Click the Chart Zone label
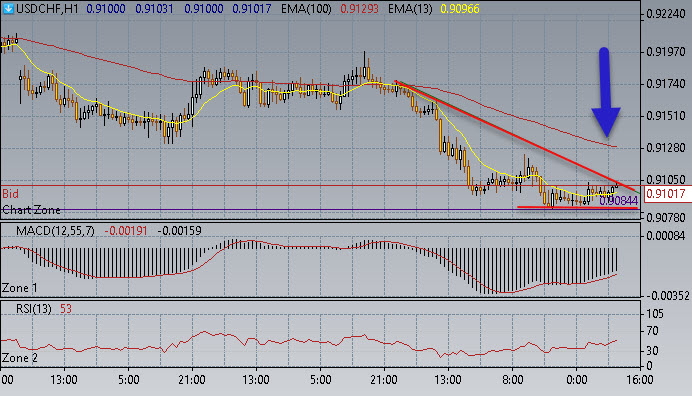692x396 pixels. click(x=31, y=210)
